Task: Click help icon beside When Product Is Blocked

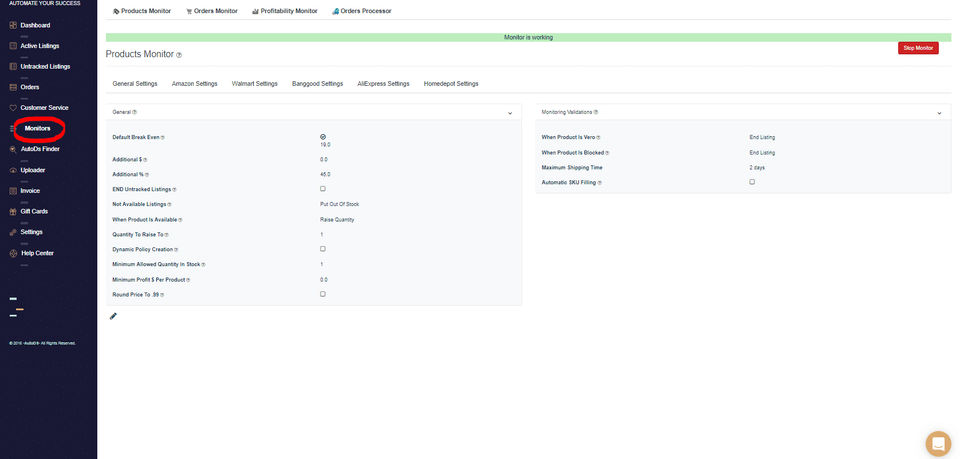Action: [x=607, y=153]
